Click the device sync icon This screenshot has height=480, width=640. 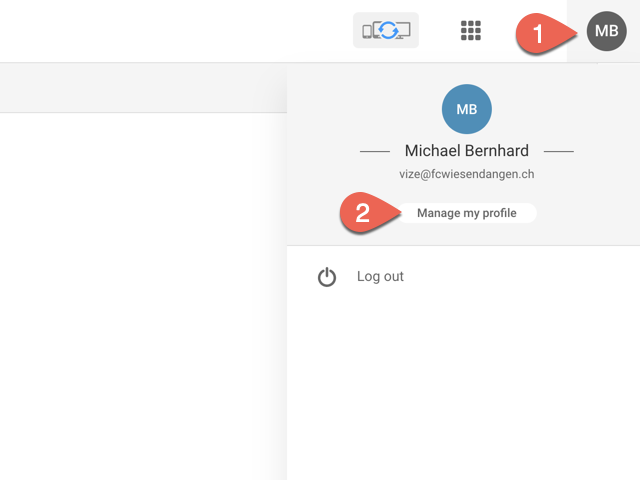(386, 31)
